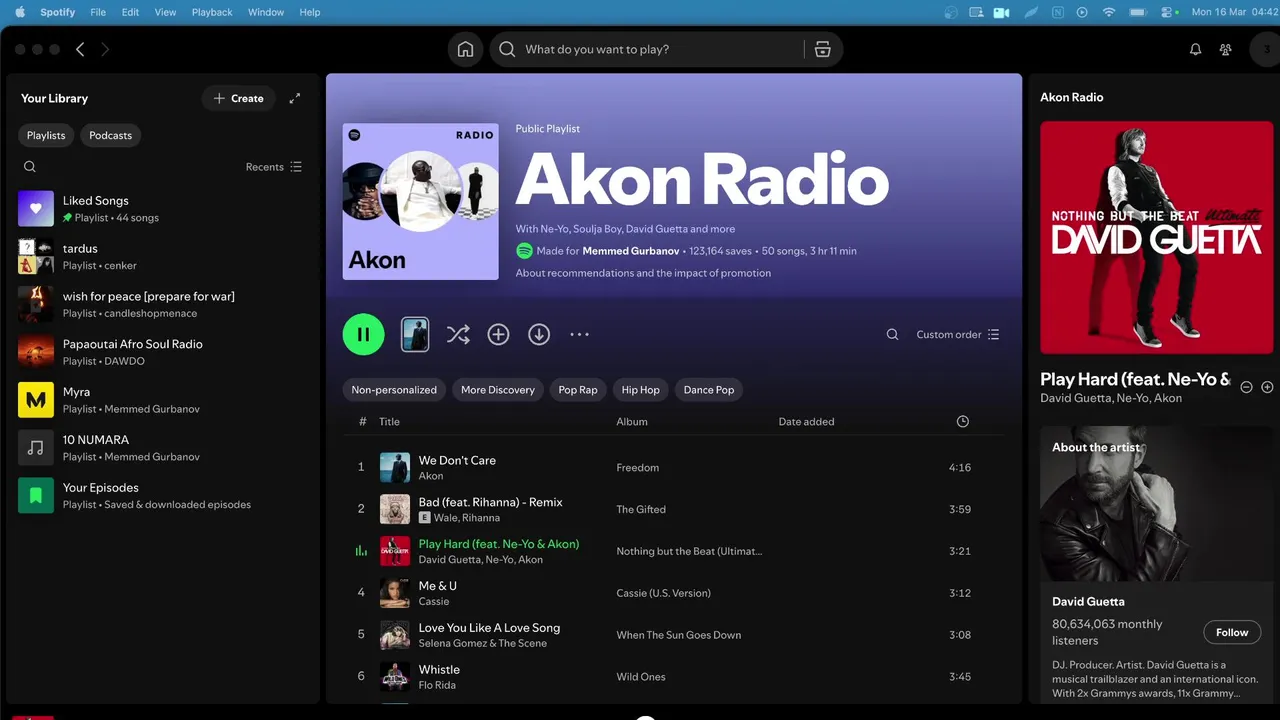Select the Playlists filter chip
The width and height of the screenshot is (1280, 720).
point(46,135)
